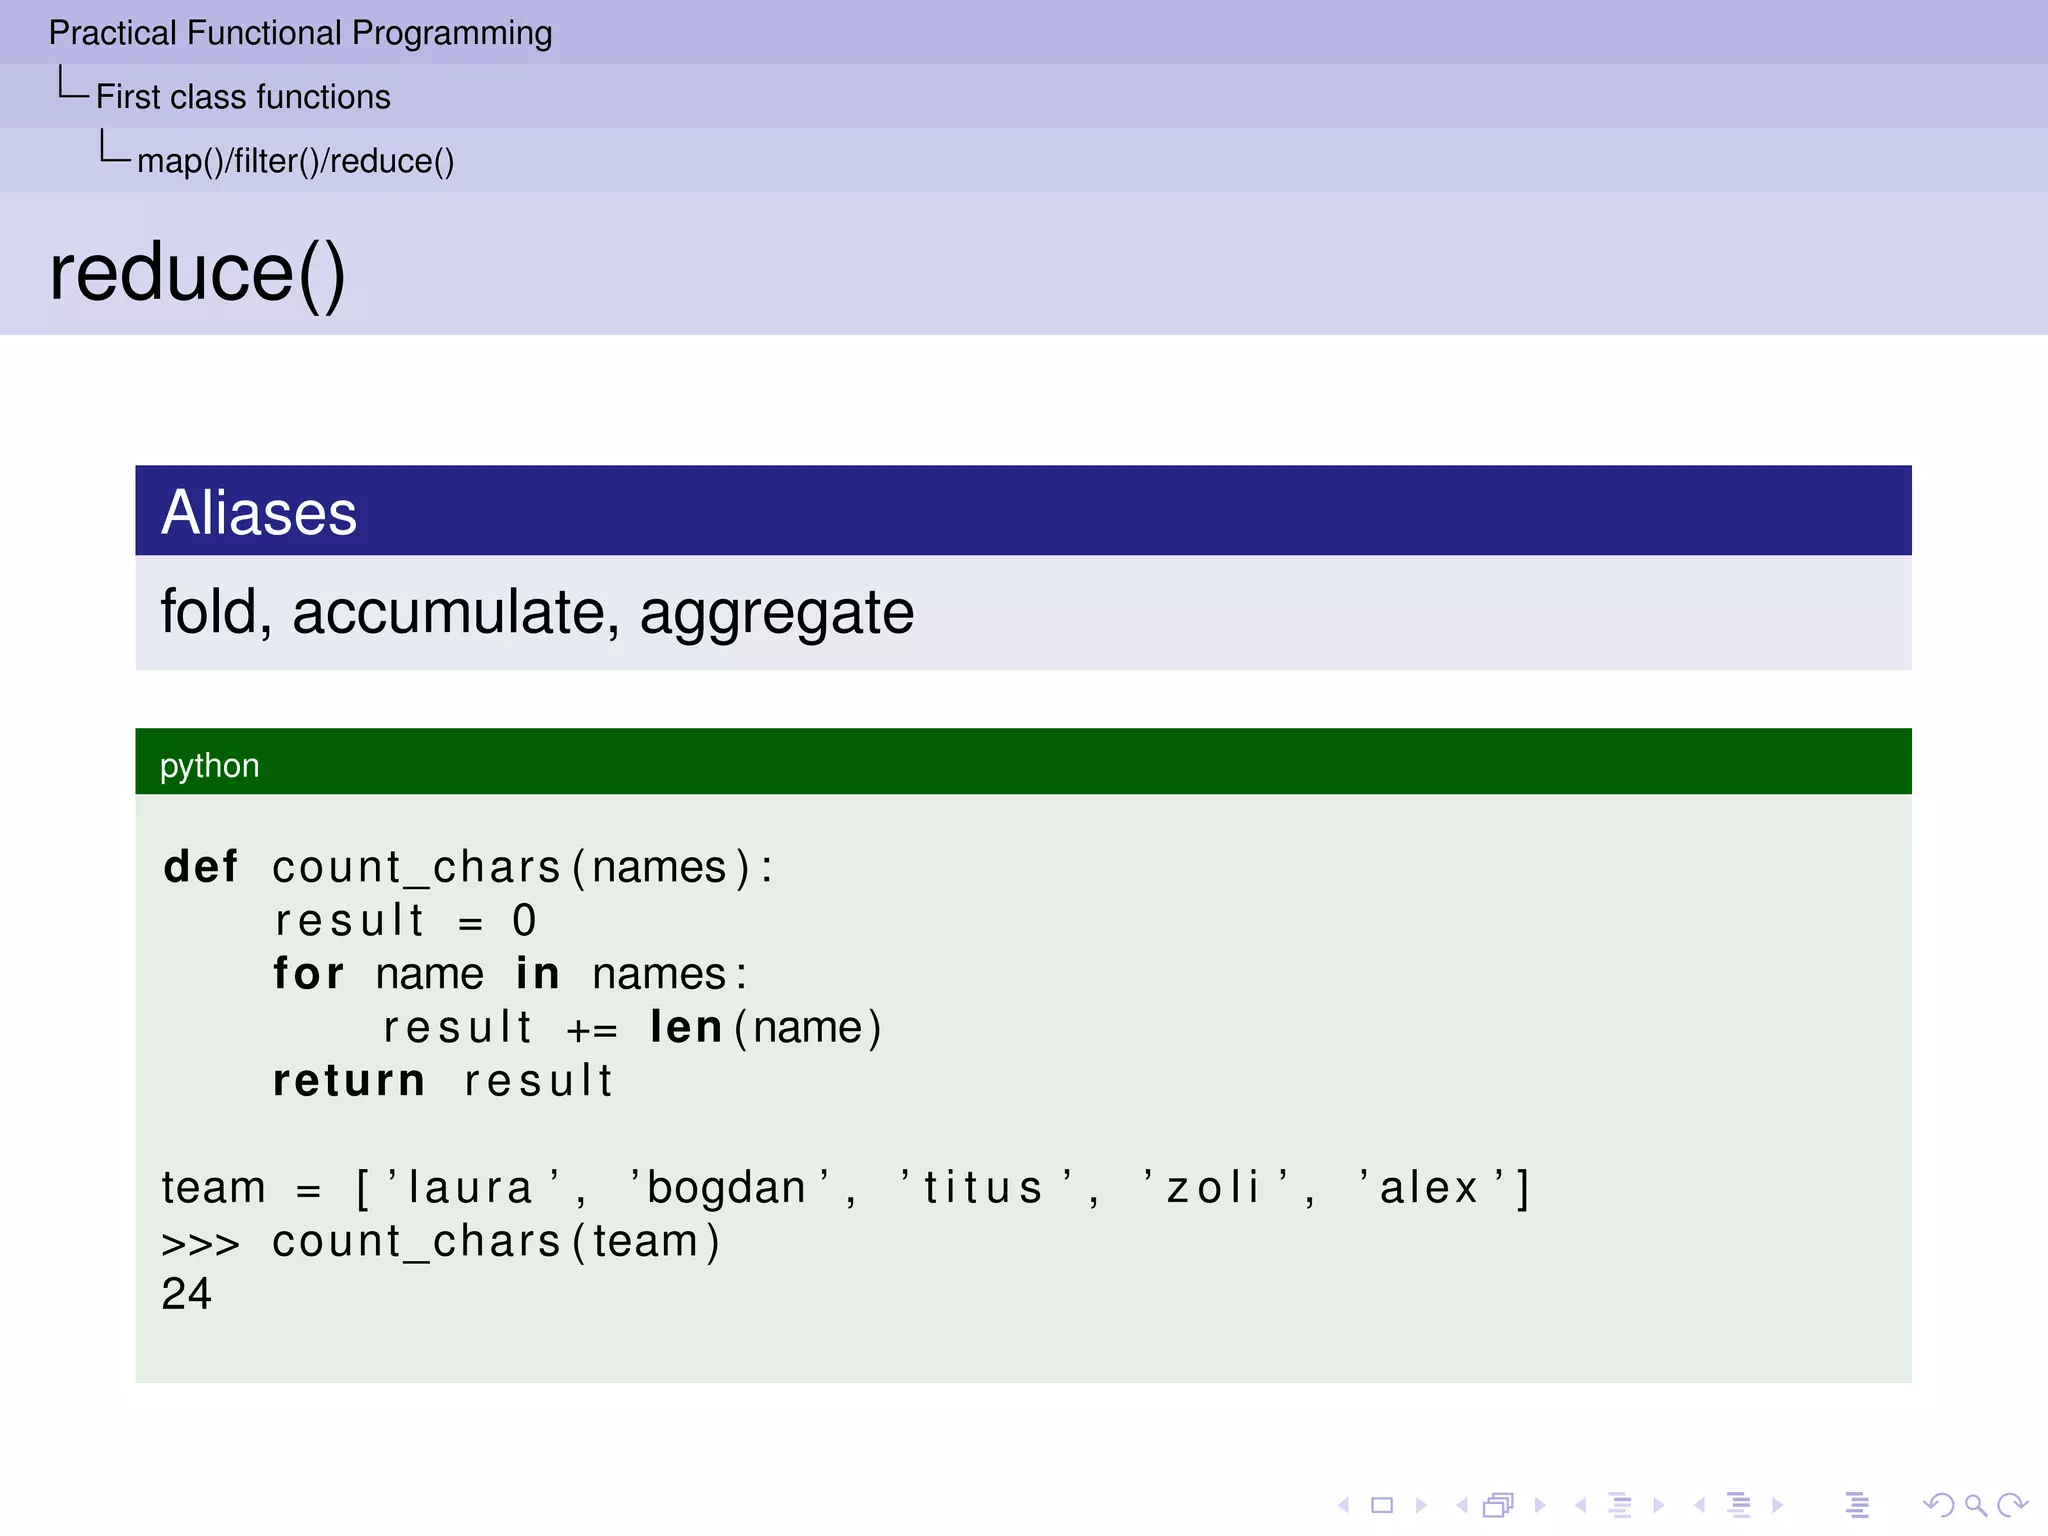
Task: Go to previous frame arrow
Action: click(1462, 1505)
